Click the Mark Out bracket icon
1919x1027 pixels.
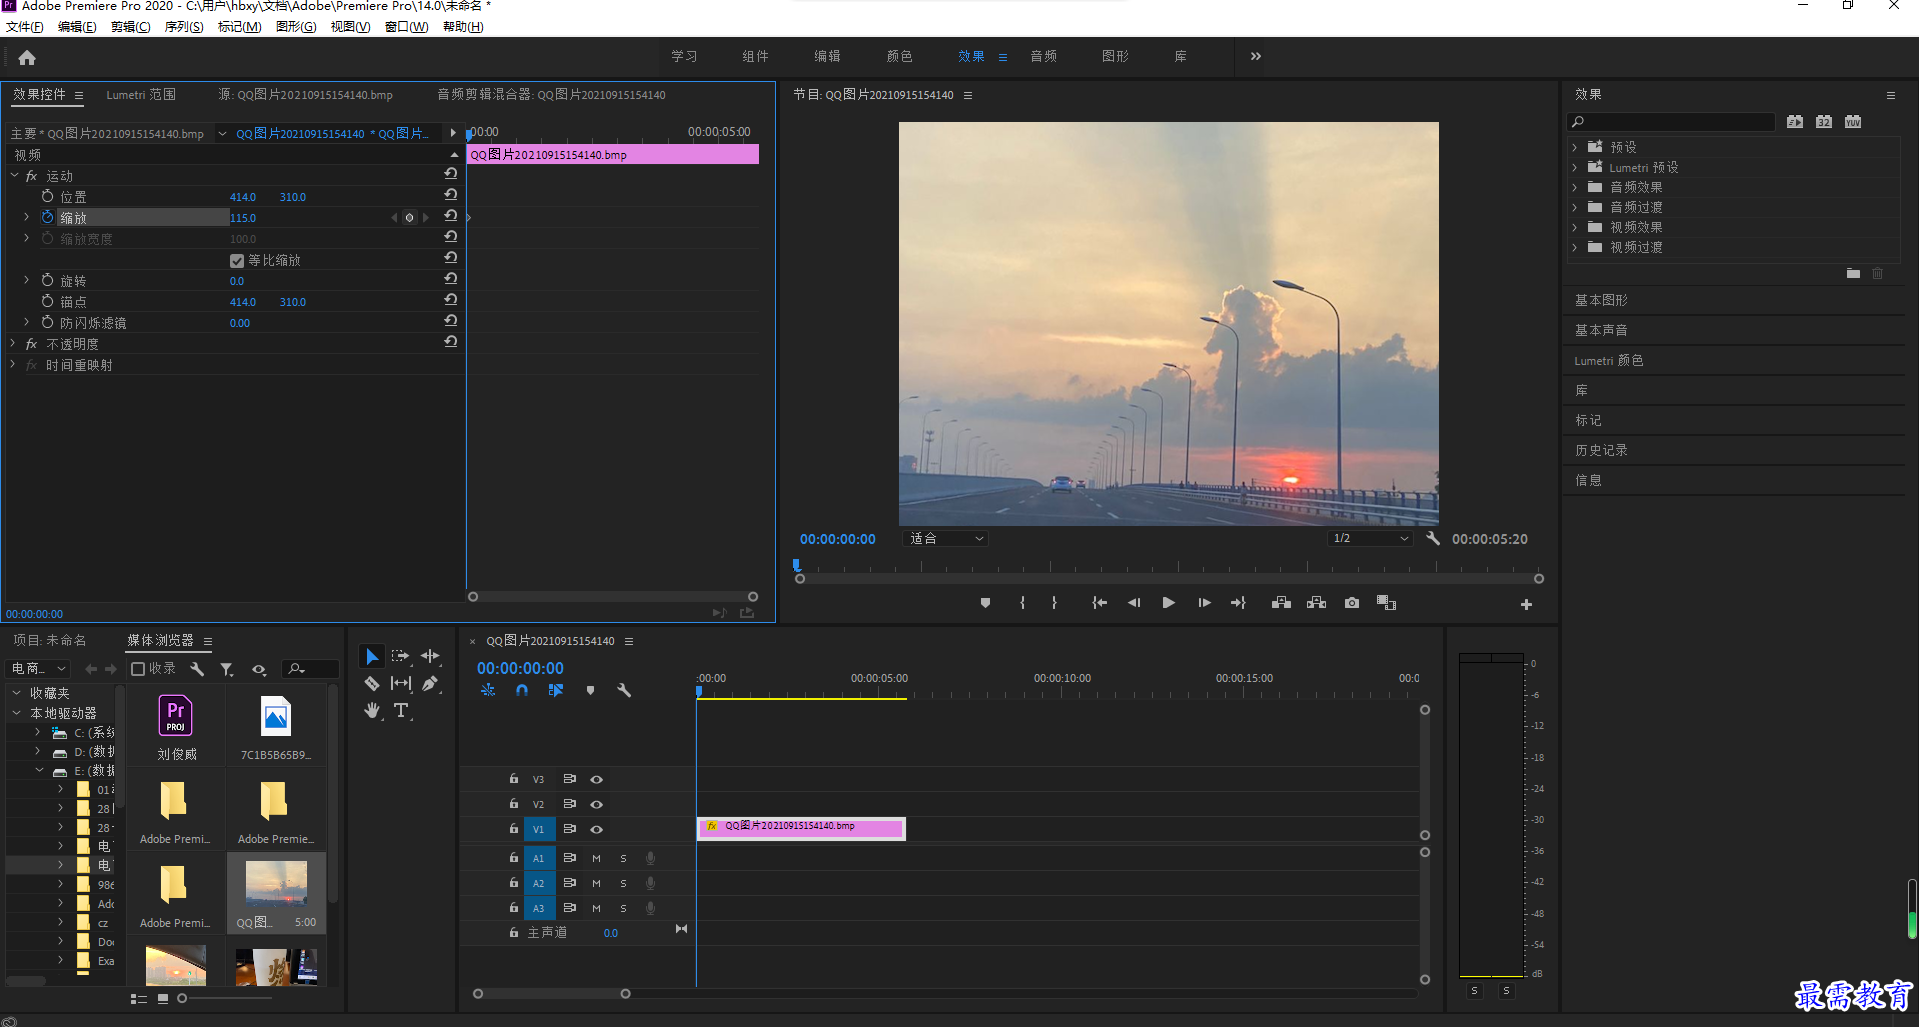pos(1054,603)
